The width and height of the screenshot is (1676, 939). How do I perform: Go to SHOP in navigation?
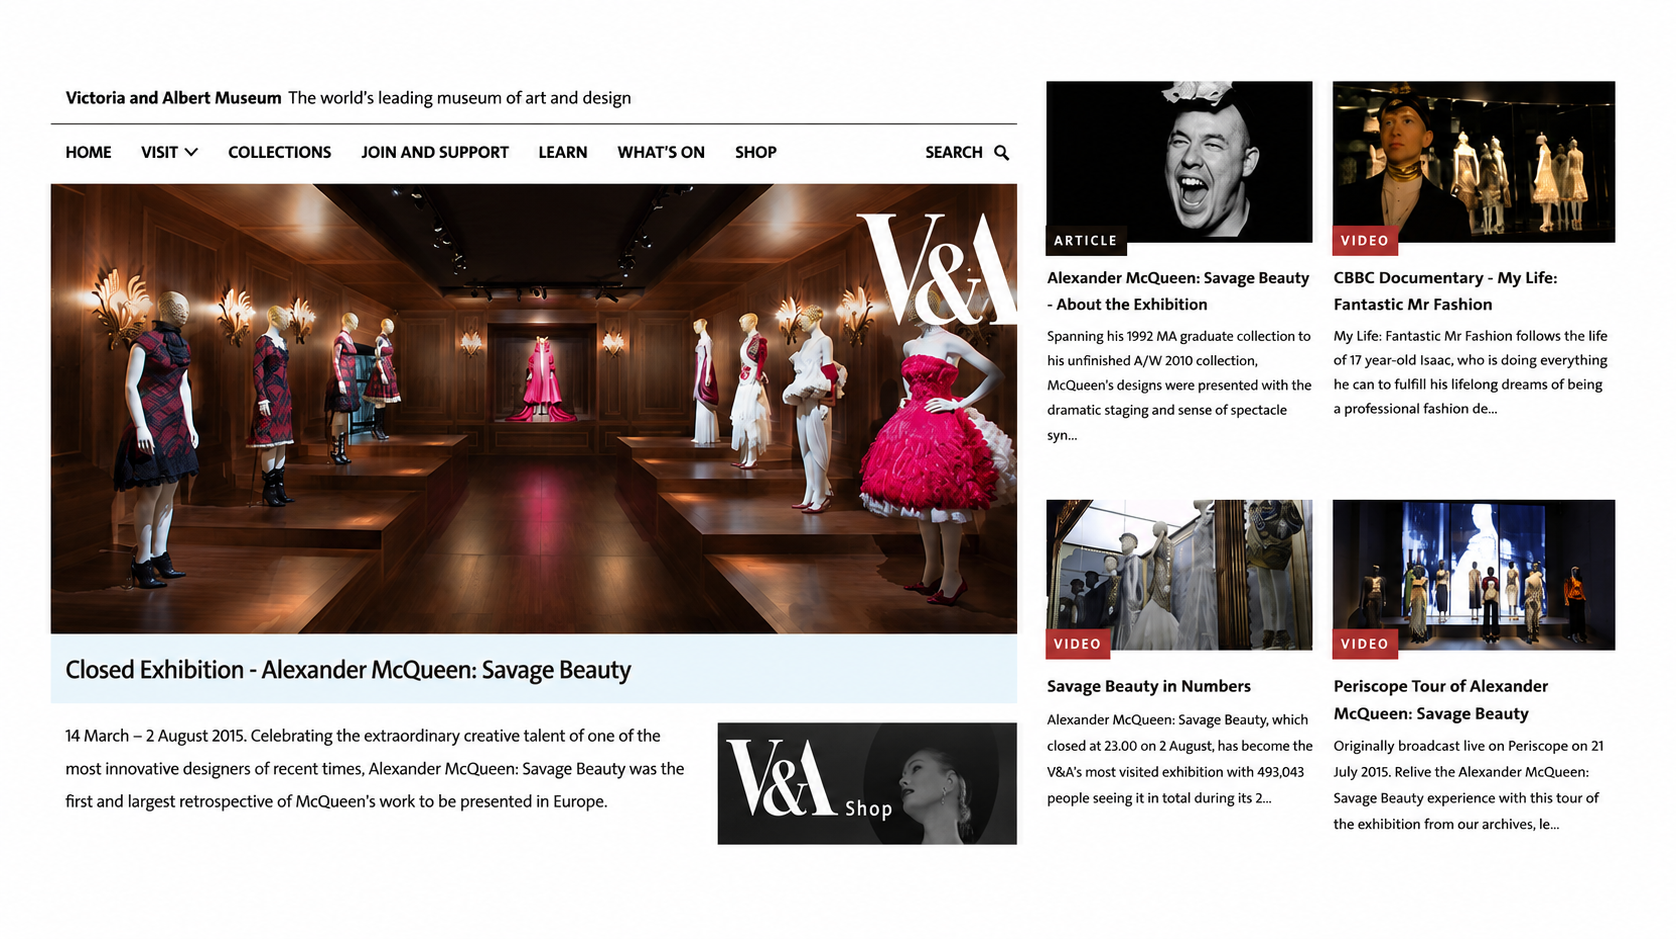click(756, 152)
